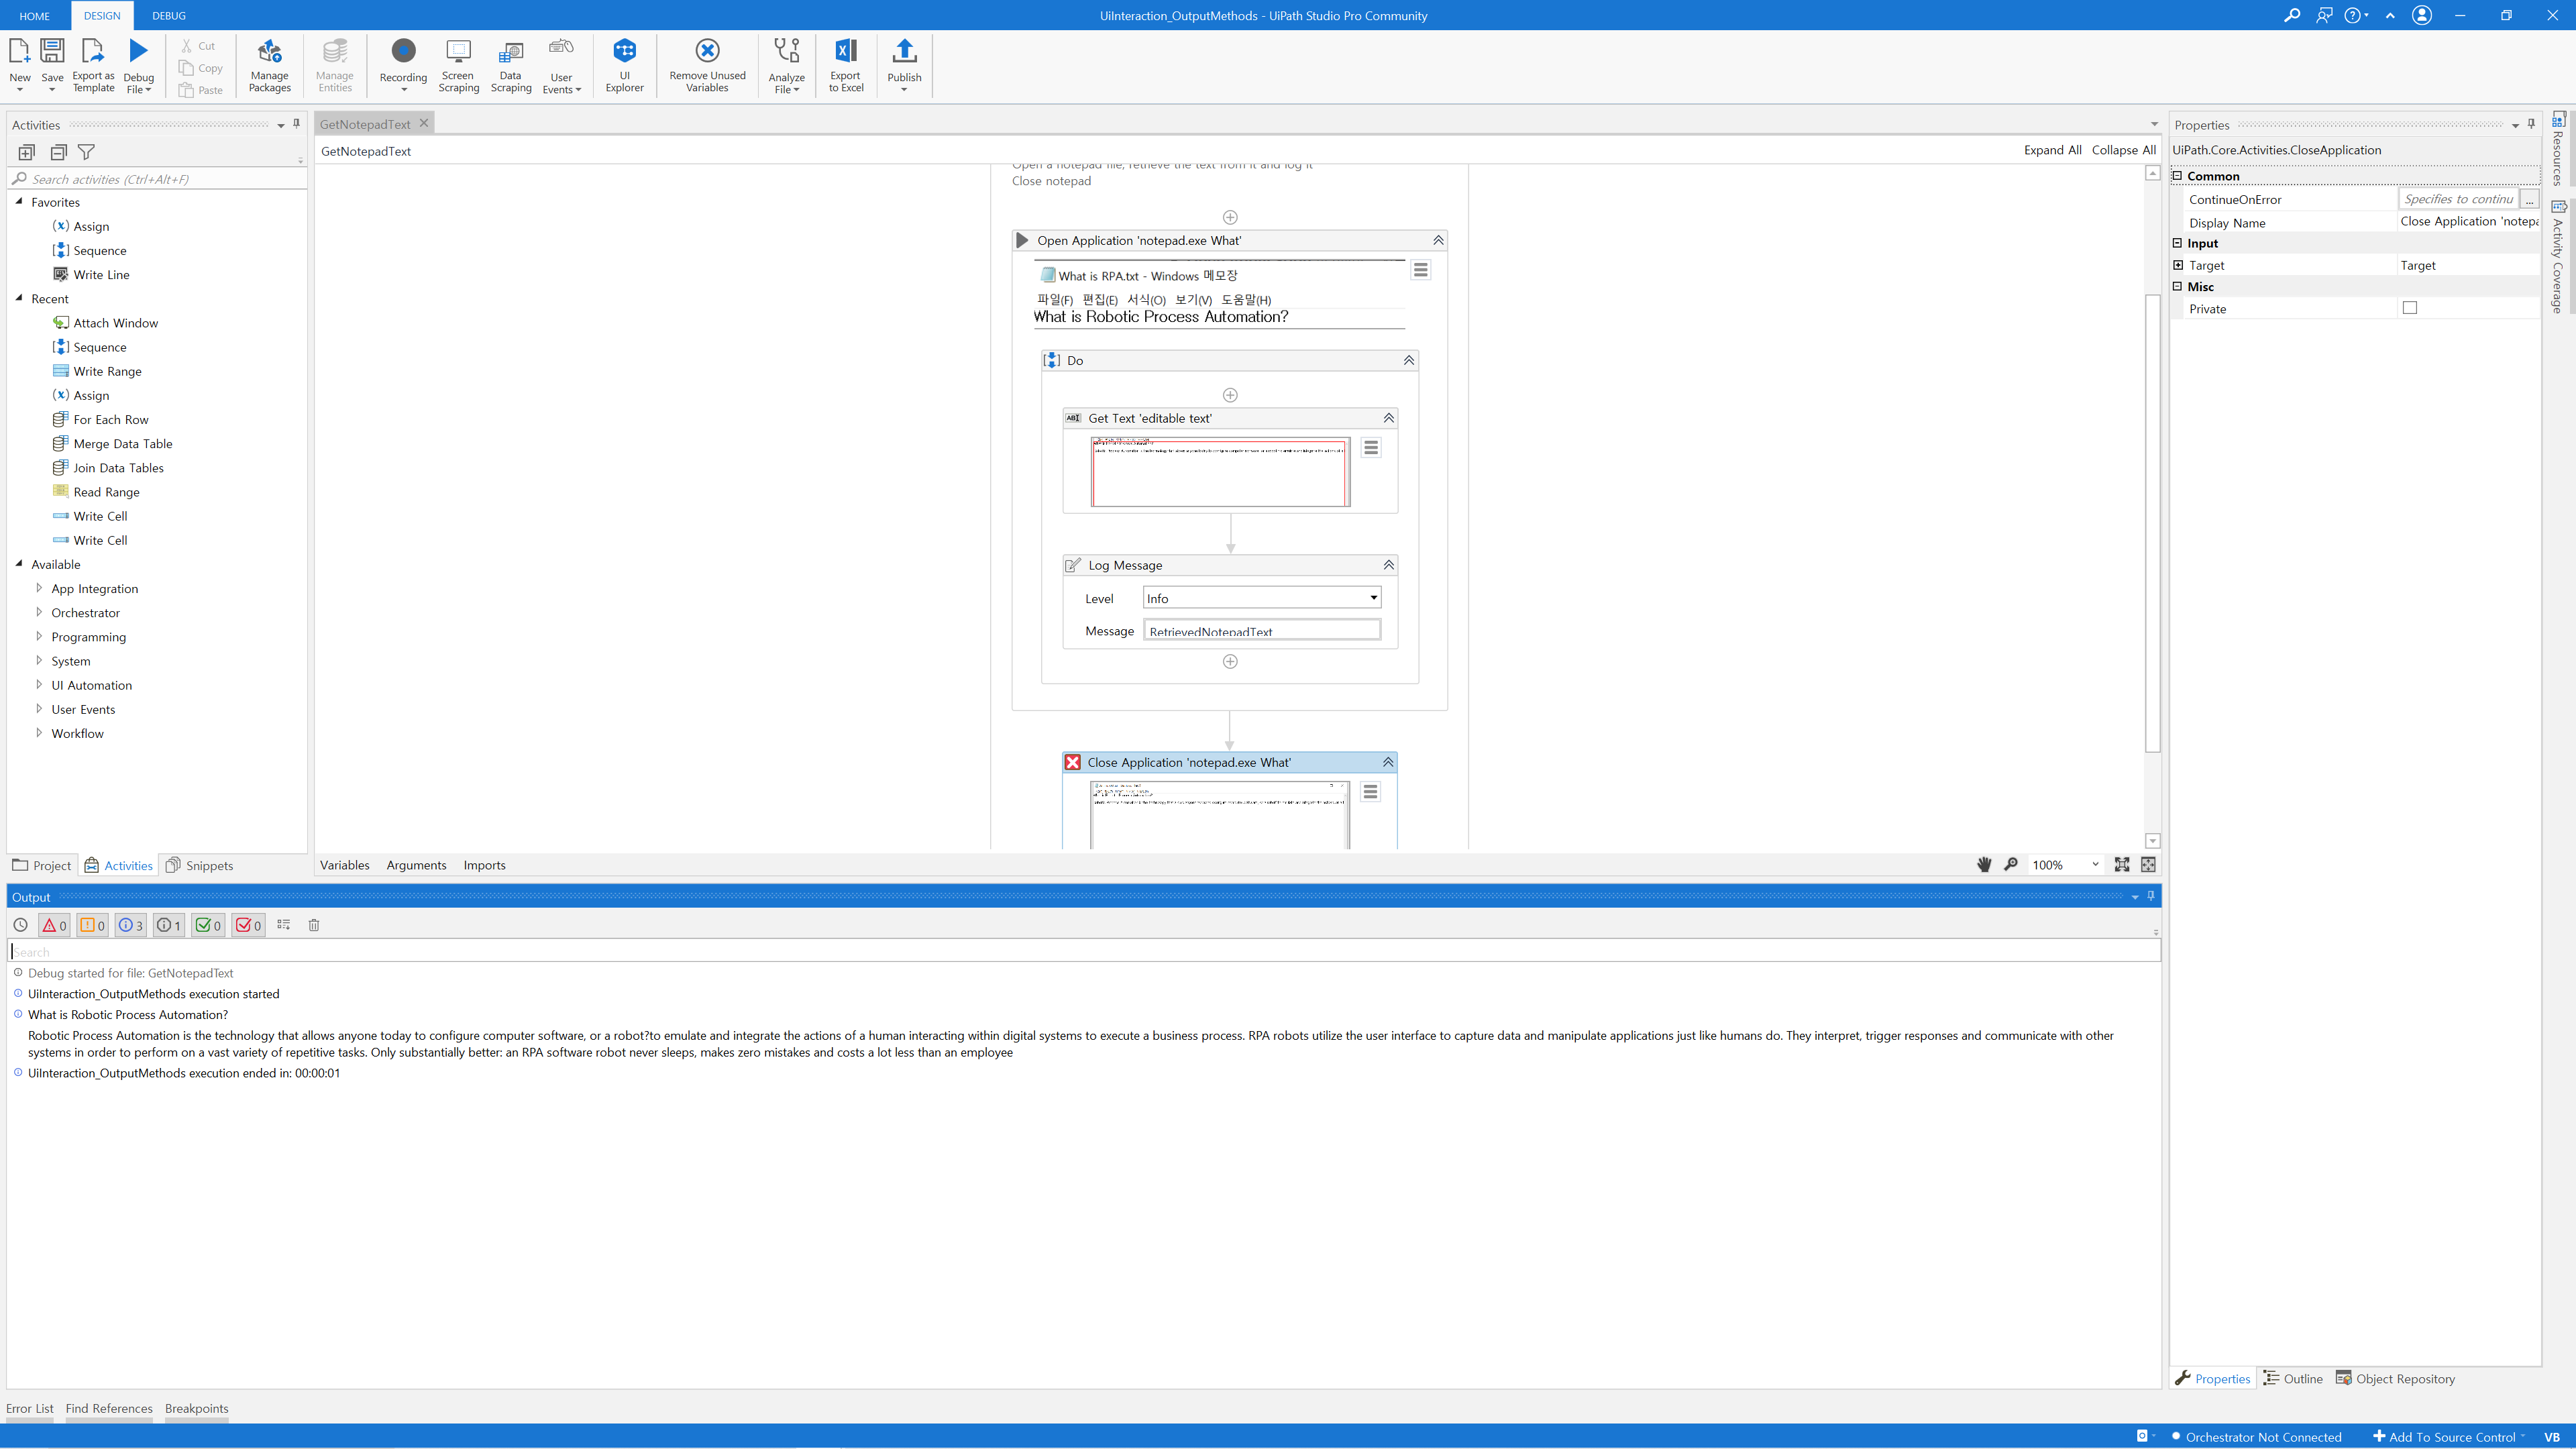Open the Outline tab

pos(2293,1378)
